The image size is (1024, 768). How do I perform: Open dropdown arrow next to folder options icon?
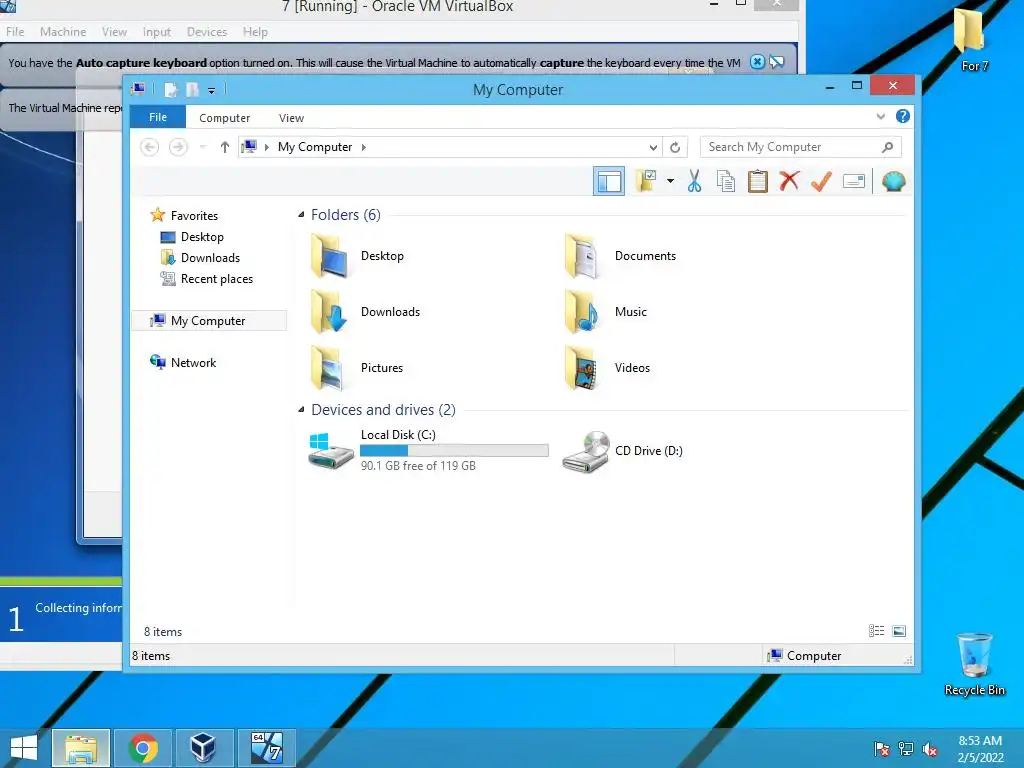(x=670, y=181)
